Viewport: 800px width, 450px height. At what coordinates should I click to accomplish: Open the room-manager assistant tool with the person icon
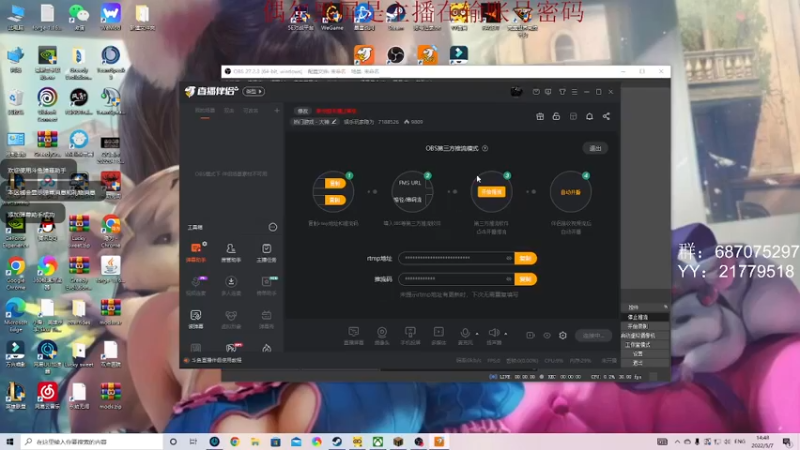231,252
